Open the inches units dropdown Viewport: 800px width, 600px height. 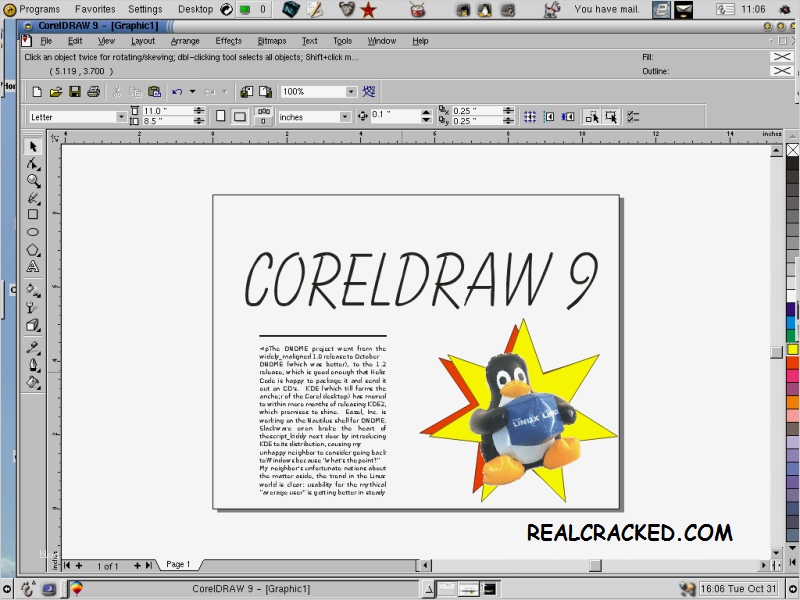point(345,117)
